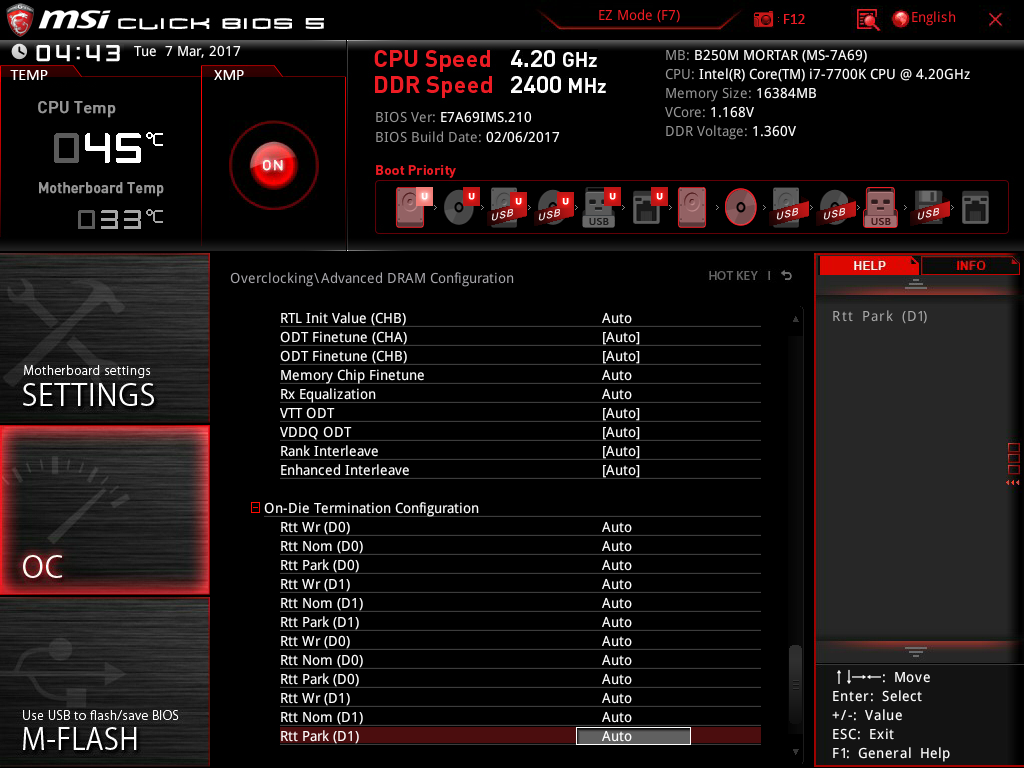Screen dimensions: 1024x768
Task: Open the BIOS search icon
Action: 868,19
